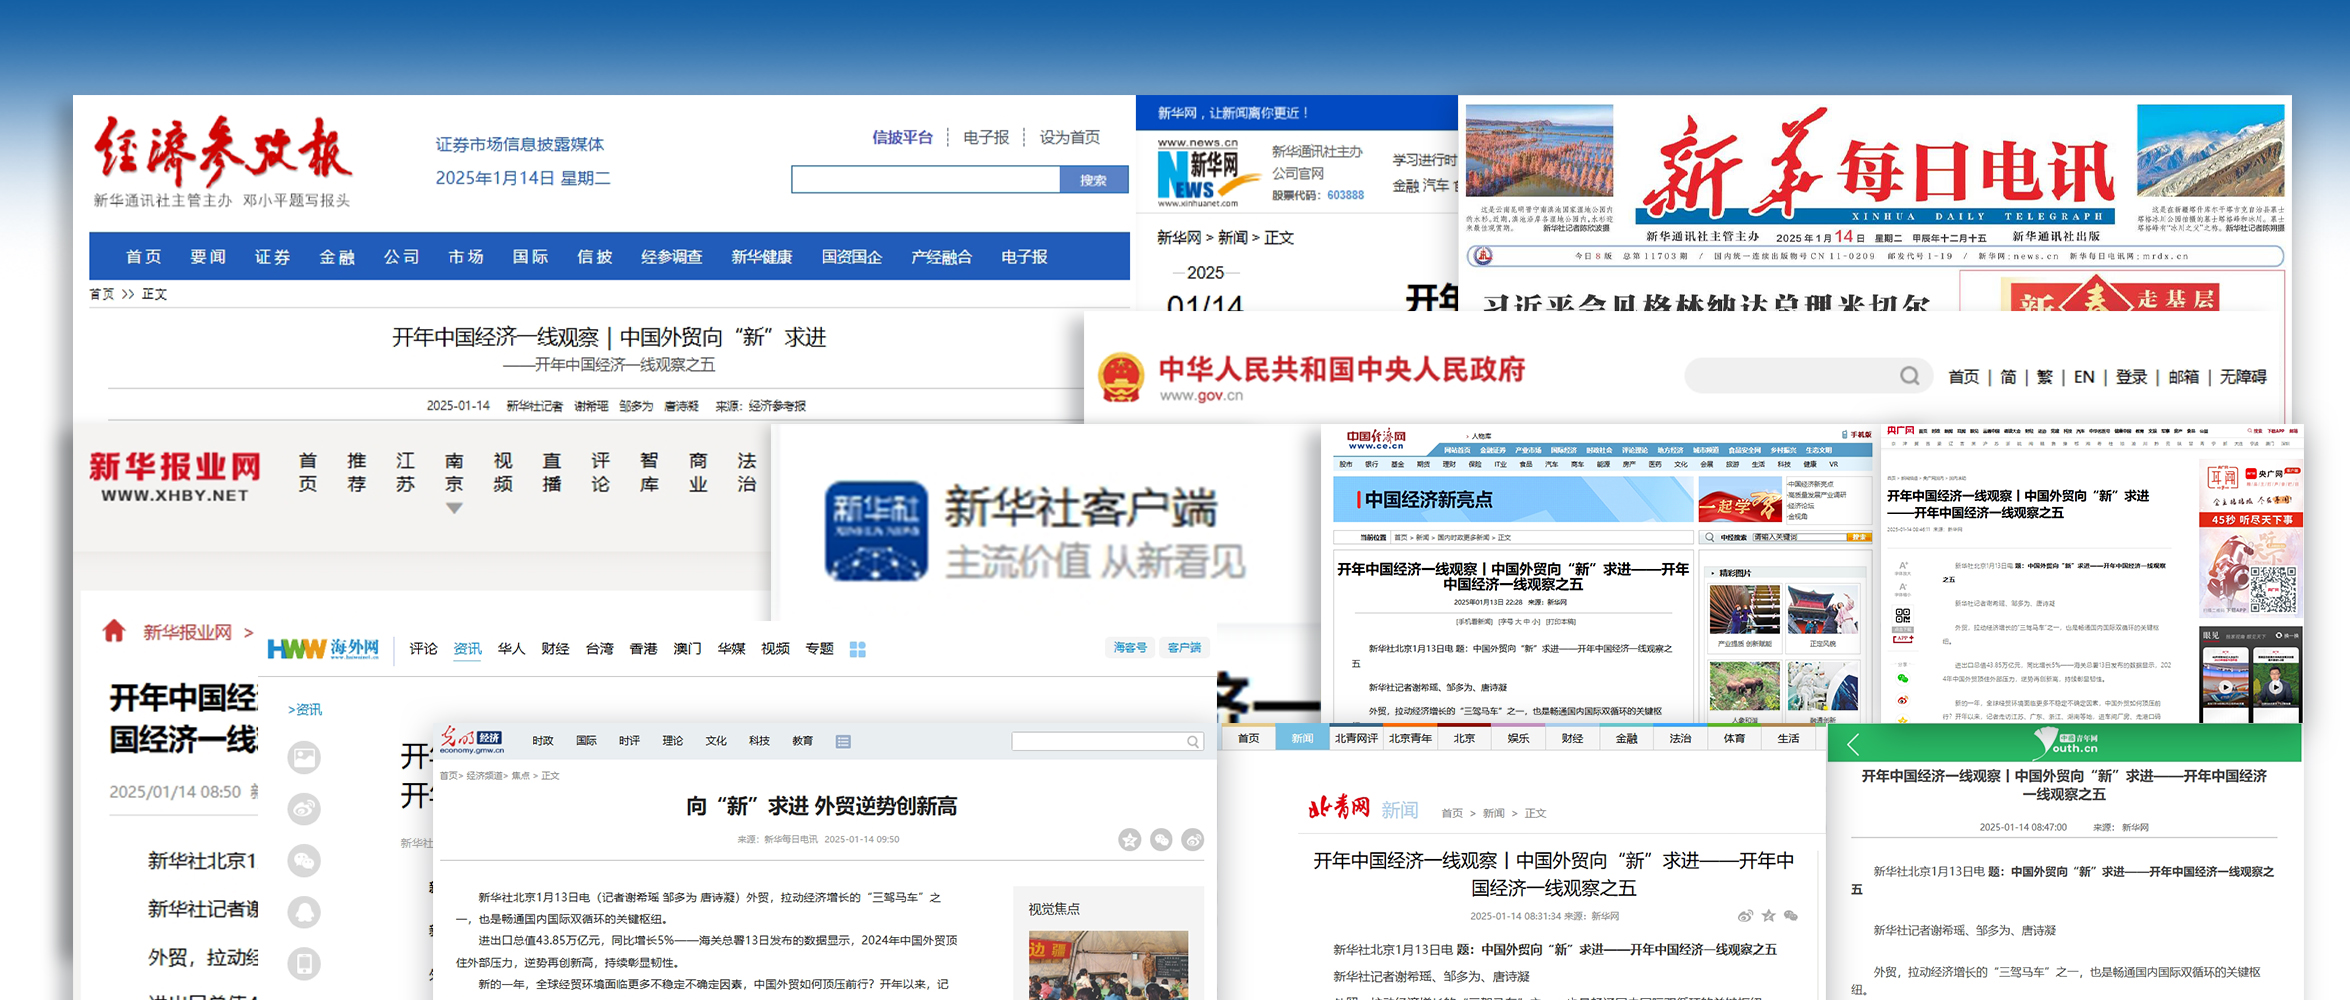Click the star icon under 北青网 article title
2350x1000 pixels.
coord(1768,916)
